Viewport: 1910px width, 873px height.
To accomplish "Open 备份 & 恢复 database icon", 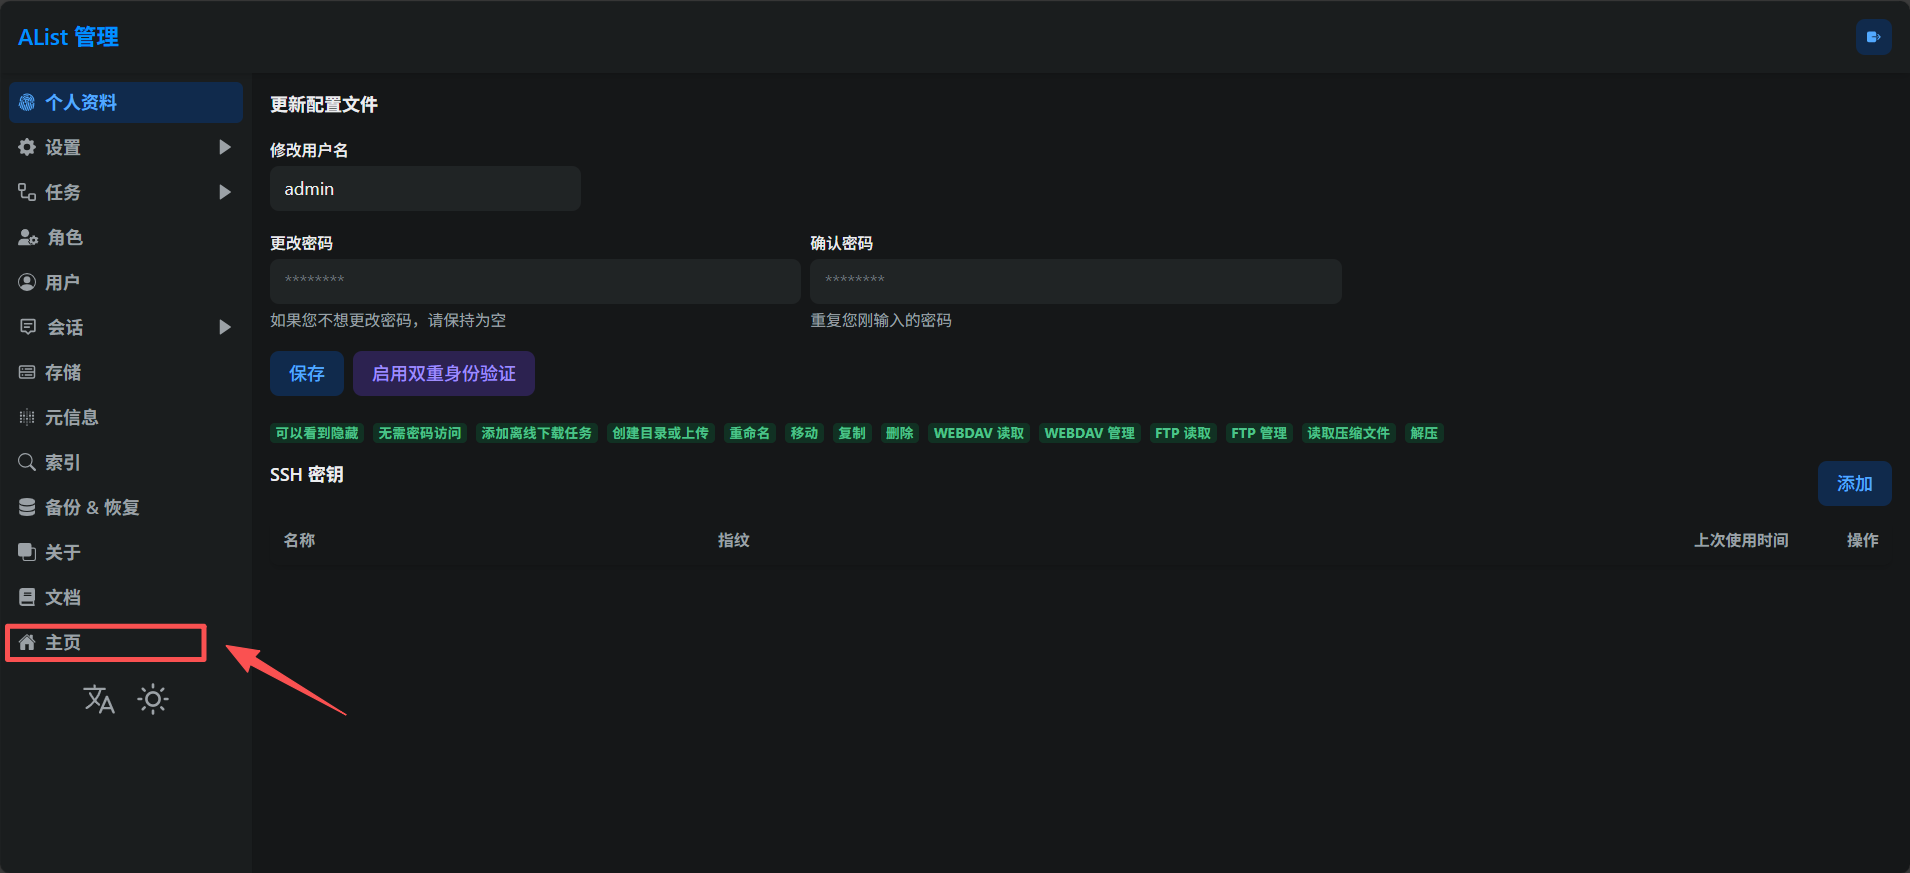I will (x=27, y=508).
